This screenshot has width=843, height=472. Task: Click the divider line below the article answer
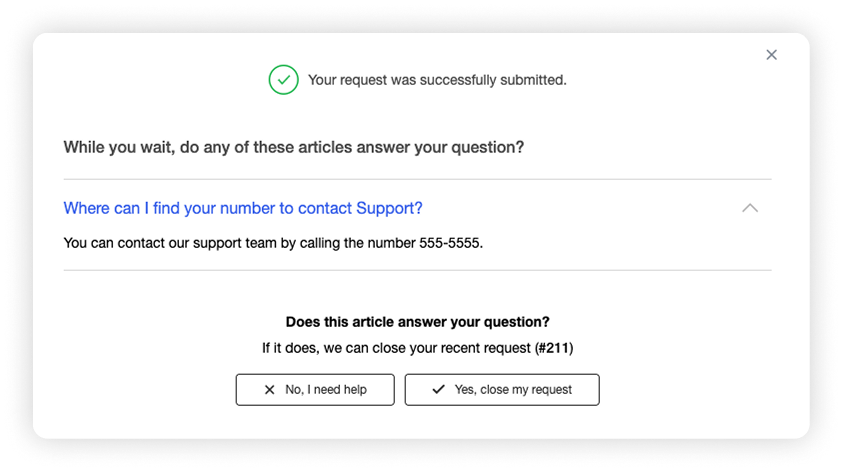click(417, 270)
